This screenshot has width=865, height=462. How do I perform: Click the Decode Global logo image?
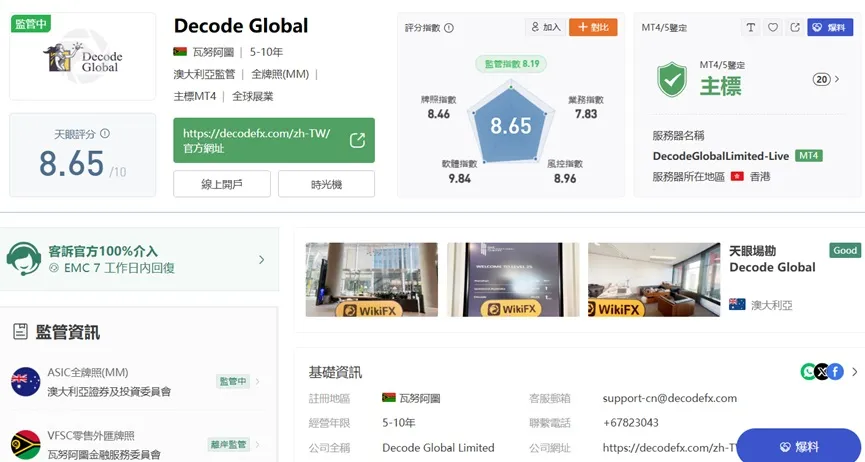[x=83, y=57]
